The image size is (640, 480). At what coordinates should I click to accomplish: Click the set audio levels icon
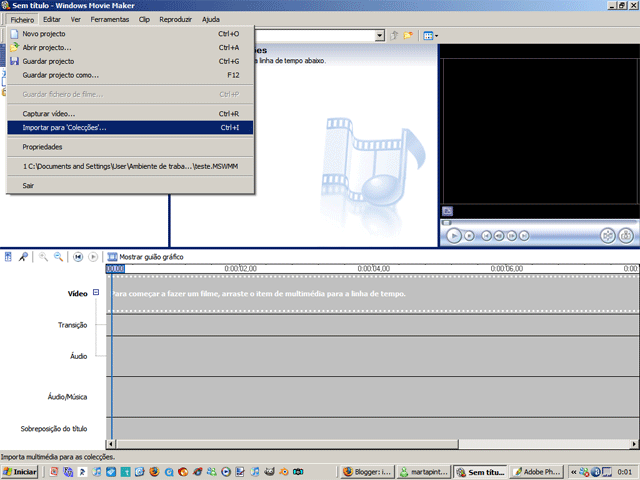tap(8, 257)
